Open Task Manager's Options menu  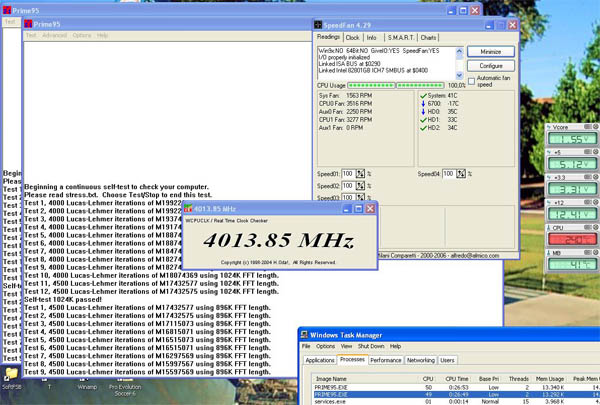coord(326,346)
